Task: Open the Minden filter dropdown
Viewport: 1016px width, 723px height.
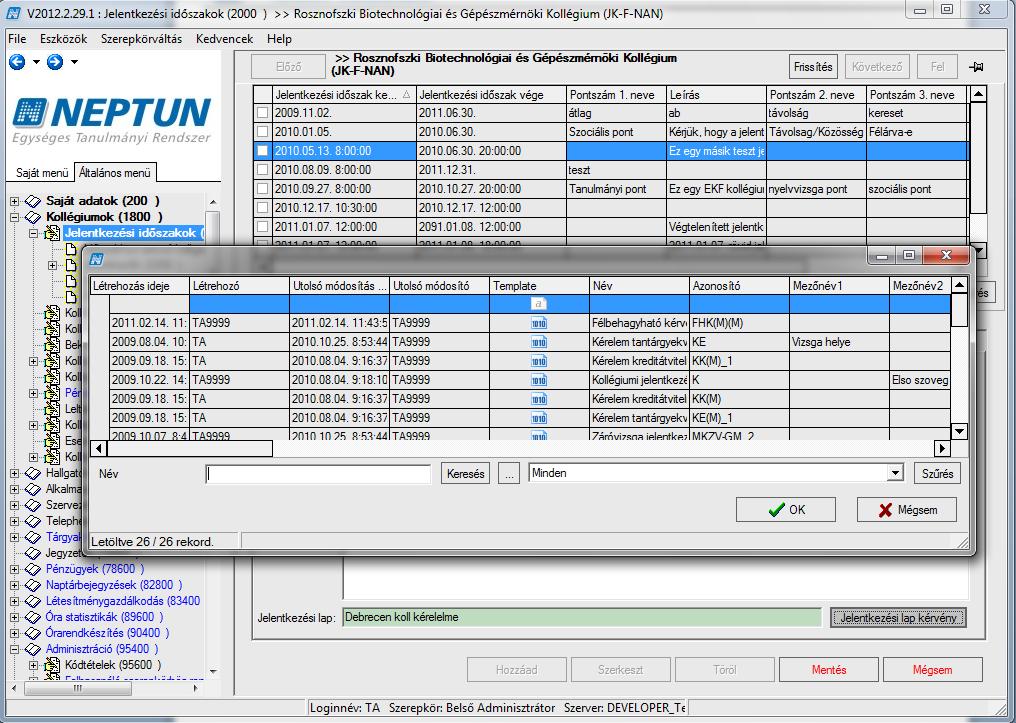Action: pos(895,473)
